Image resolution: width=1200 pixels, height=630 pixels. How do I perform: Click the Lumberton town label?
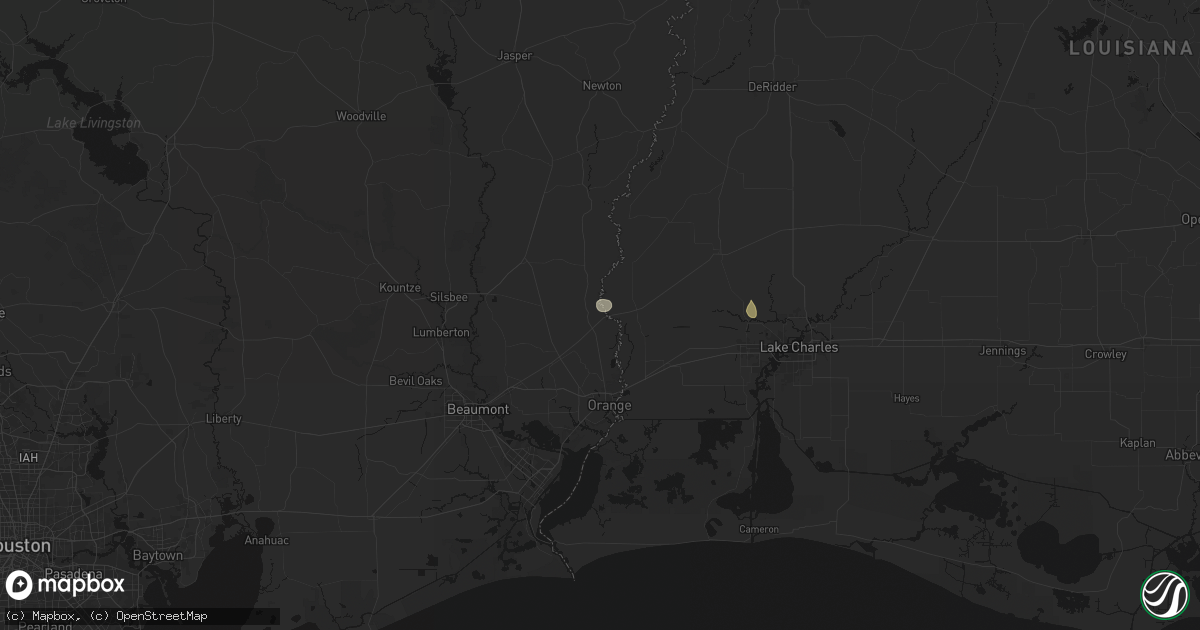pyautogui.click(x=441, y=332)
